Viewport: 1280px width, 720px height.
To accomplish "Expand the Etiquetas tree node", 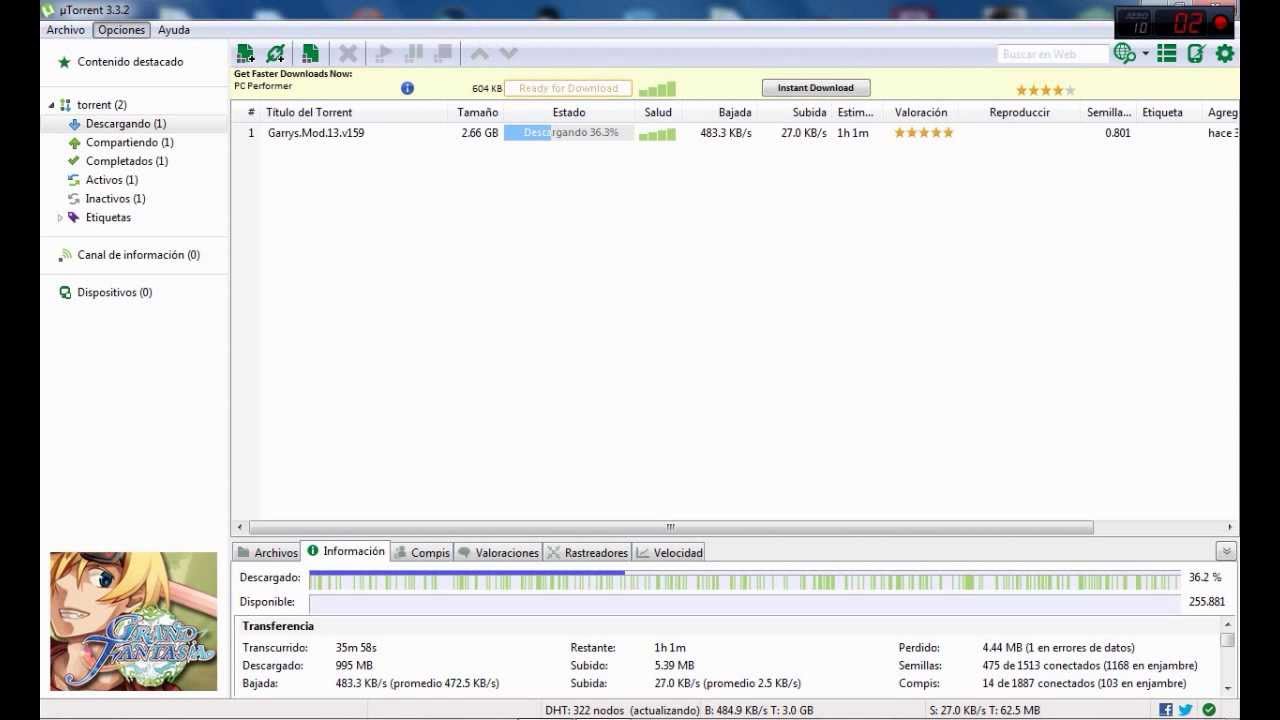I will coord(60,218).
